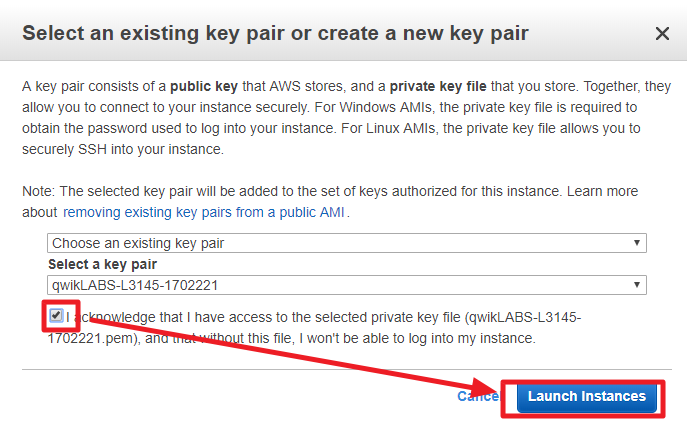Click the arrow beside qwikLABS-L3145-1702221
Image resolution: width=689 pixels, height=427 pixels.
point(636,285)
